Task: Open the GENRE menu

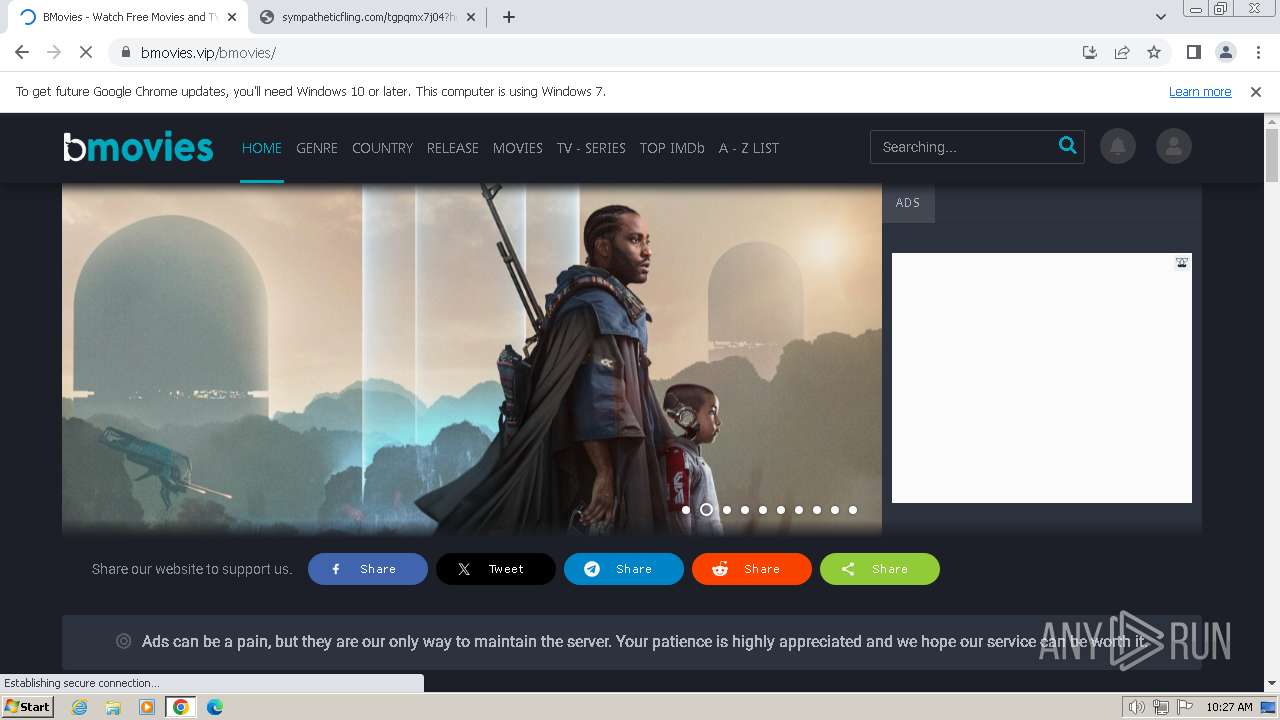Action: click(x=317, y=148)
